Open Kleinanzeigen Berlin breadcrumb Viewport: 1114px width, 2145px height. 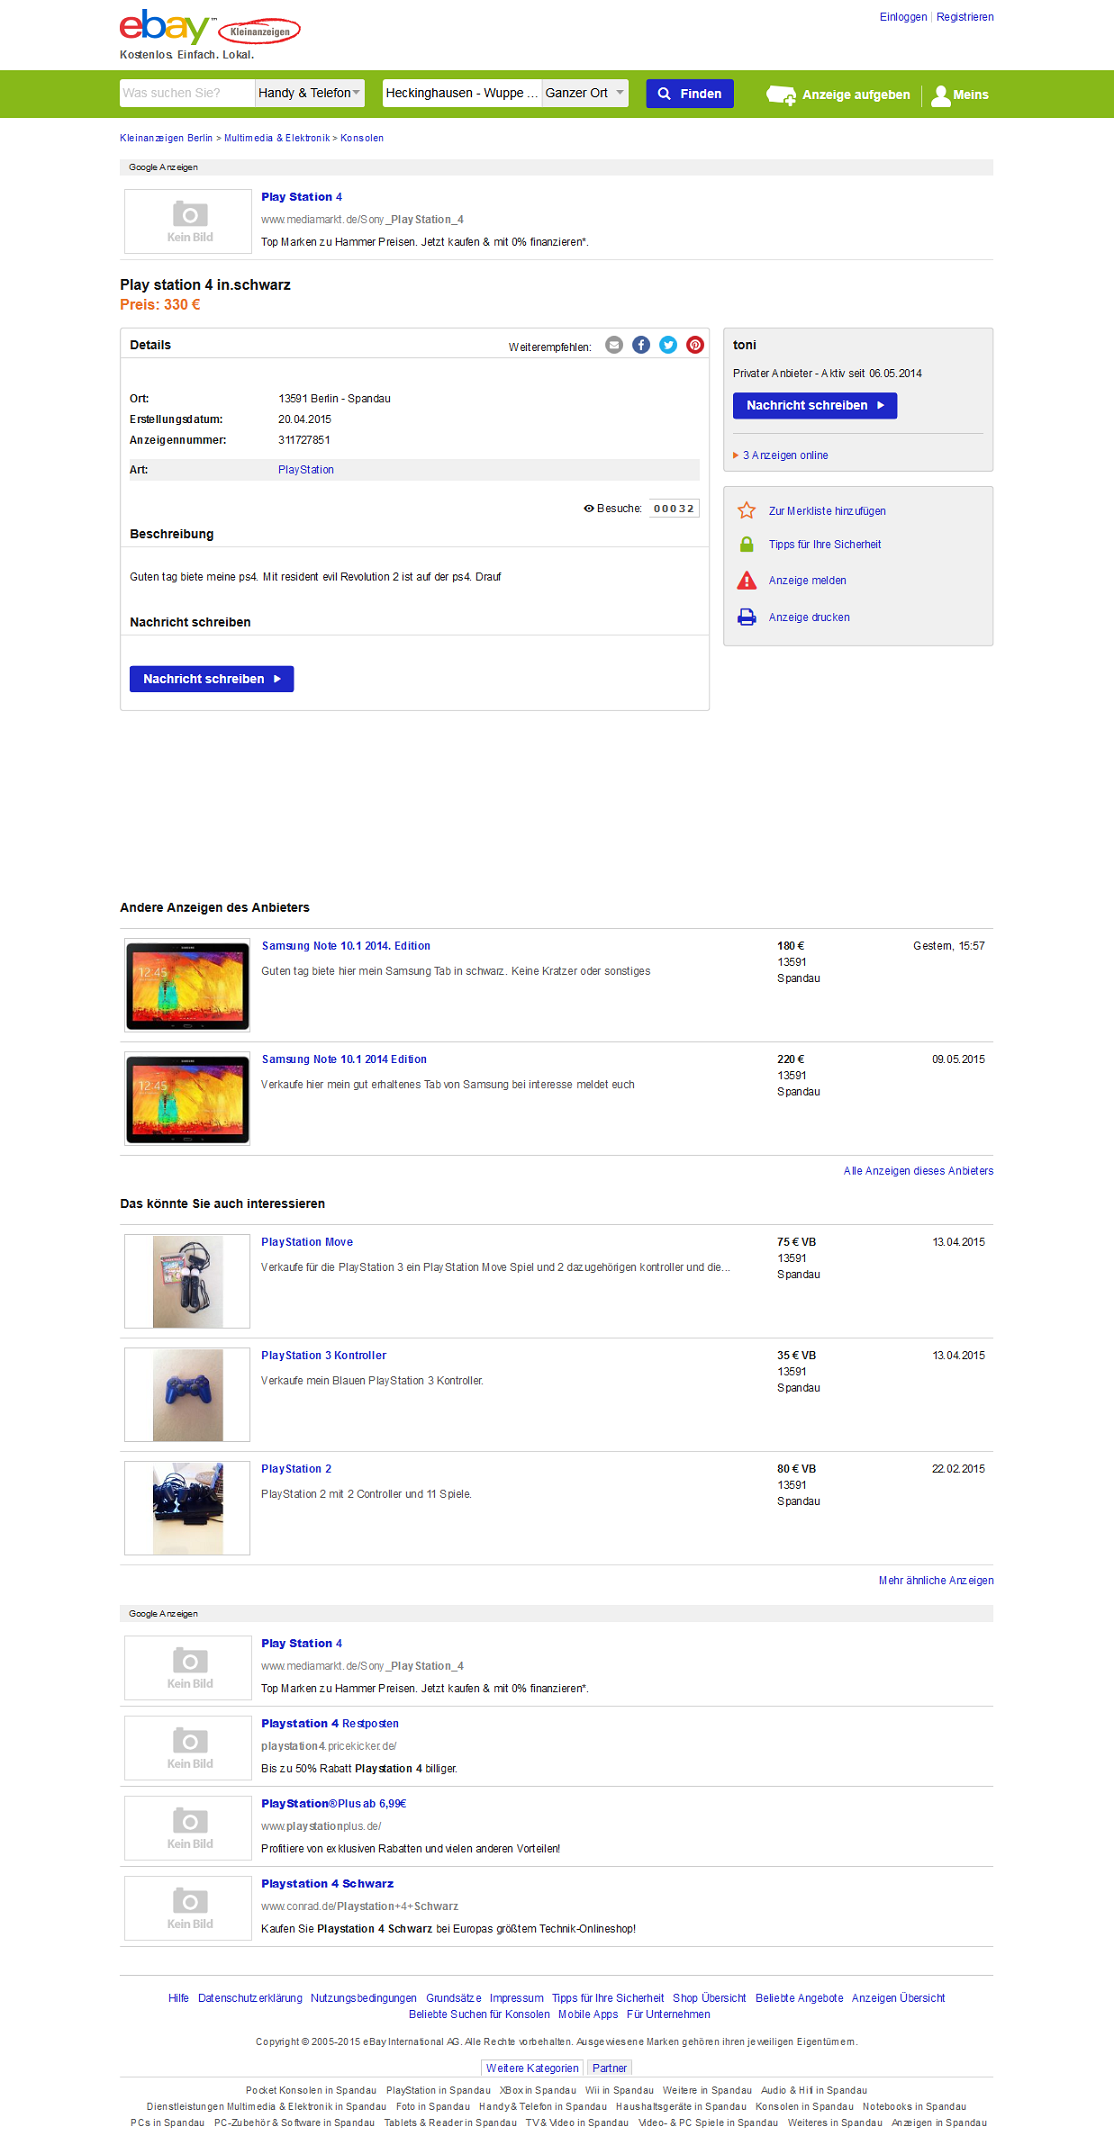click(166, 138)
